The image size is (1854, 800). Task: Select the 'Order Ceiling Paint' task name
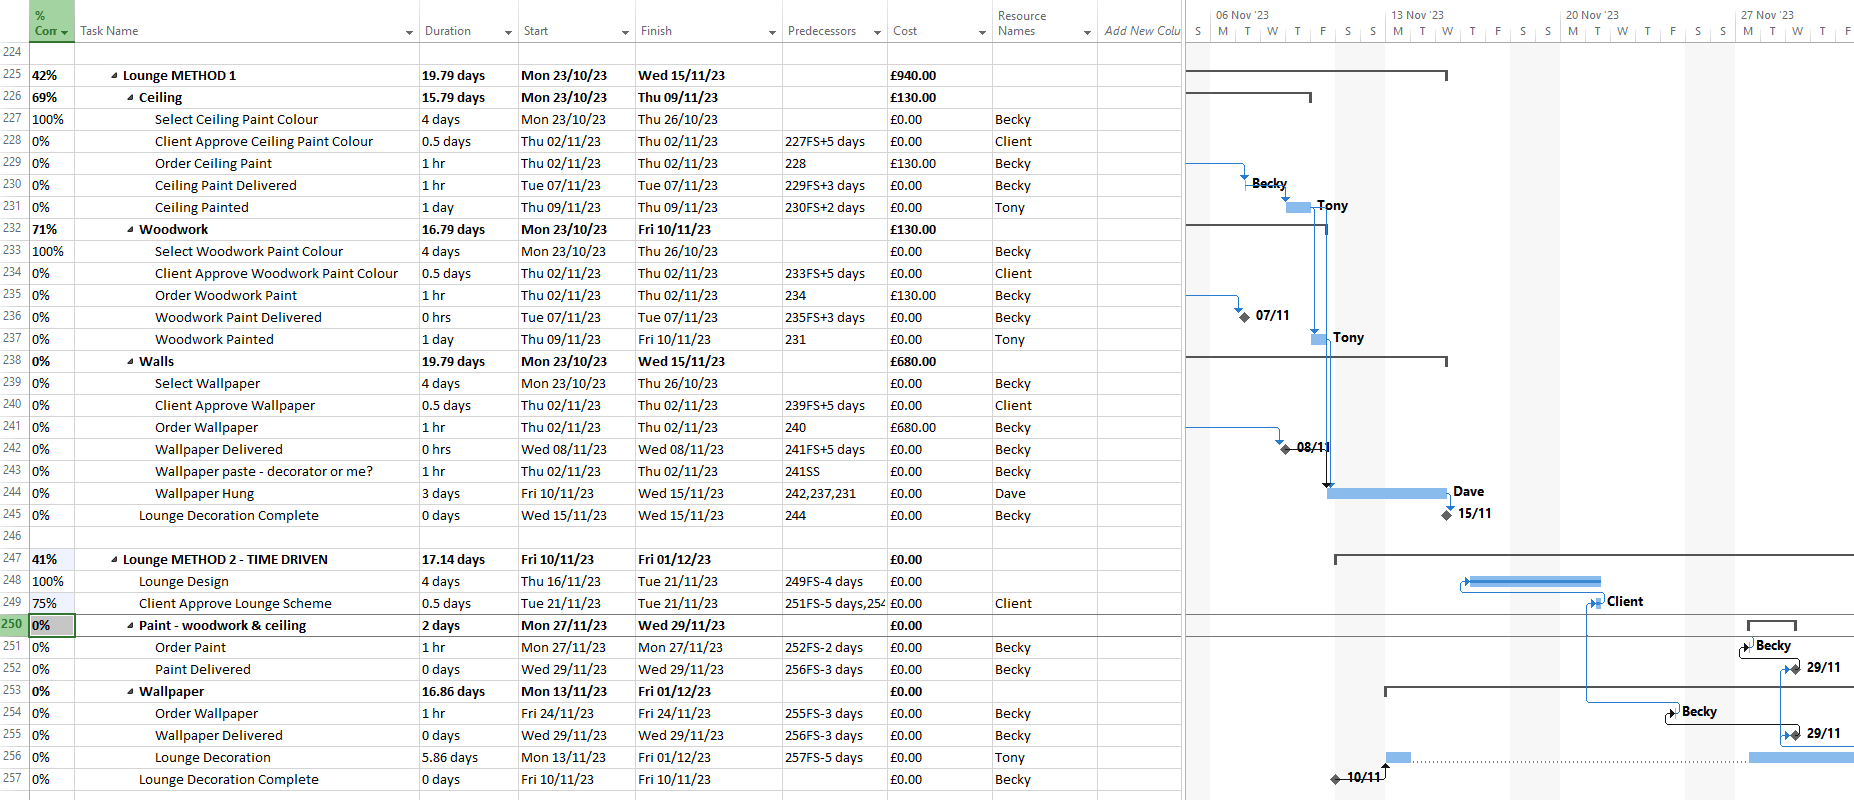click(x=213, y=164)
